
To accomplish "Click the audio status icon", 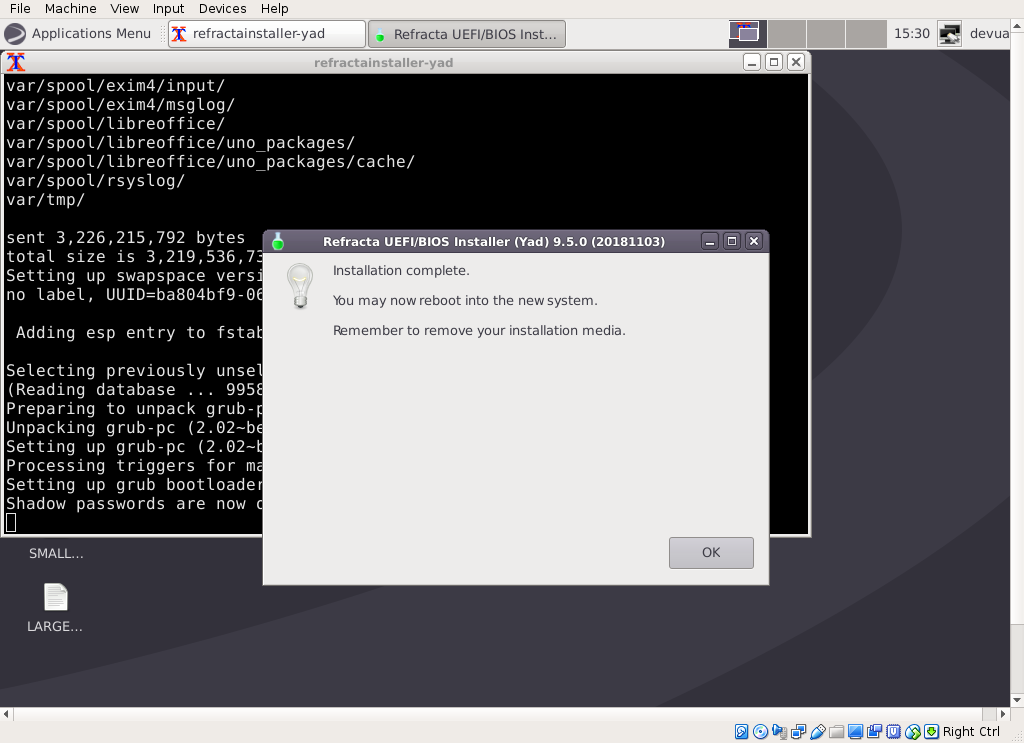I will [779, 732].
